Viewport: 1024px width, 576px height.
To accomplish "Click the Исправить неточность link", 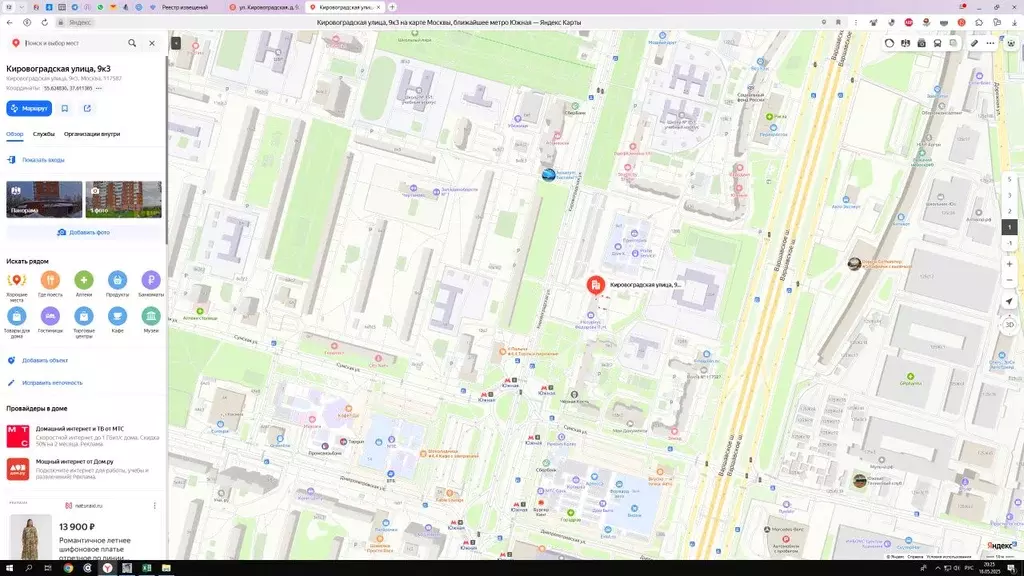I will pyautogui.click(x=52, y=383).
